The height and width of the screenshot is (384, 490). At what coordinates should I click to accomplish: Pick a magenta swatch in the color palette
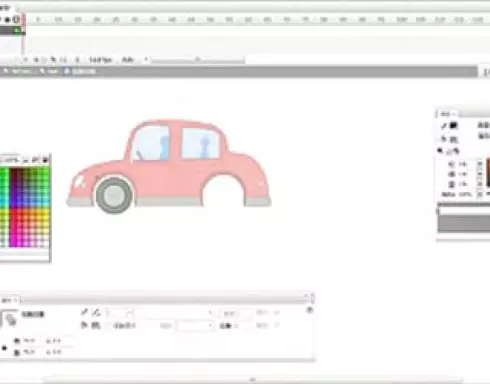pyautogui.click(x=13, y=241)
